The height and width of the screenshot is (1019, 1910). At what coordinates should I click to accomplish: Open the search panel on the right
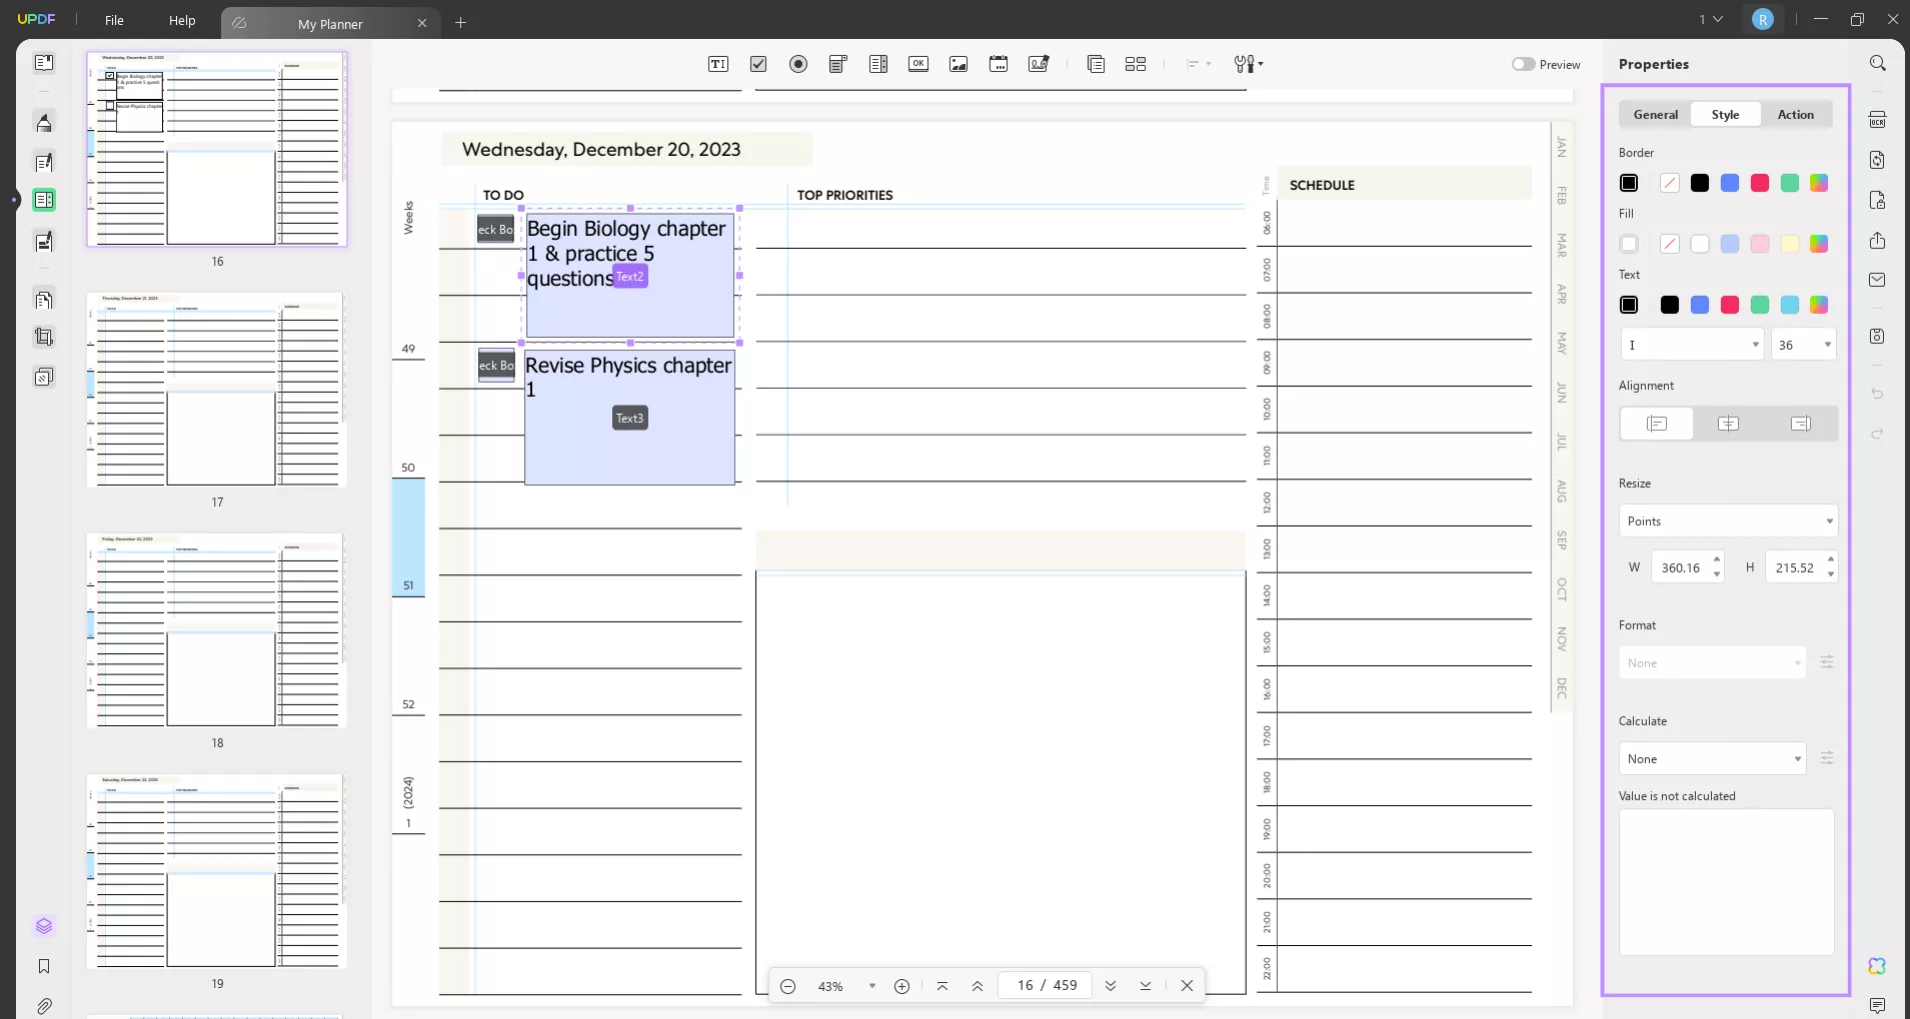point(1877,62)
